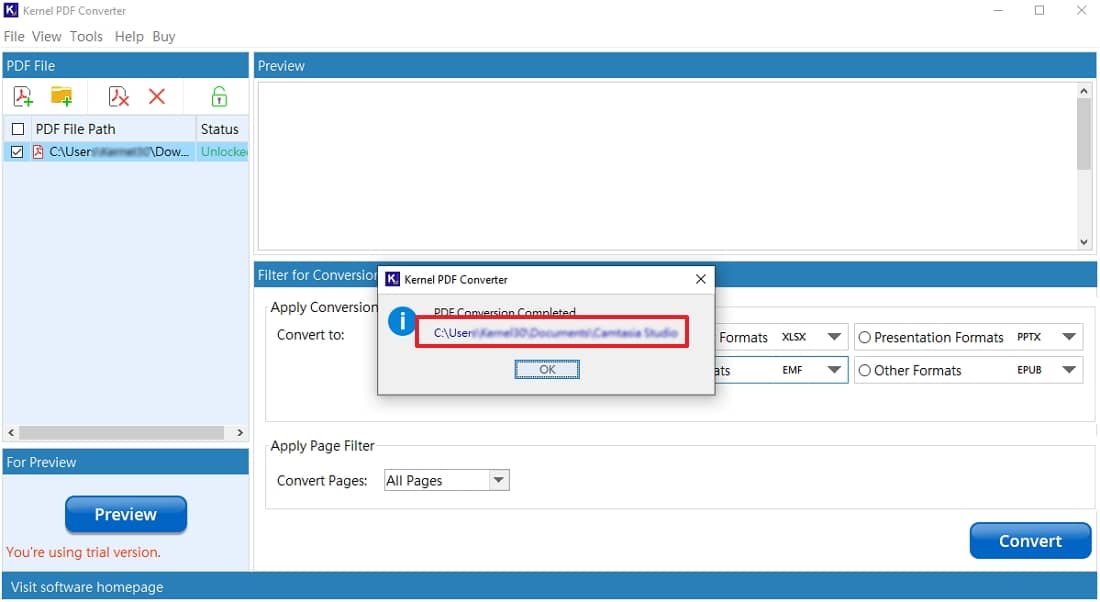Uncheck the C:\User file row checkbox
This screenshot has height=602, width=1100.
pos(18,152)
